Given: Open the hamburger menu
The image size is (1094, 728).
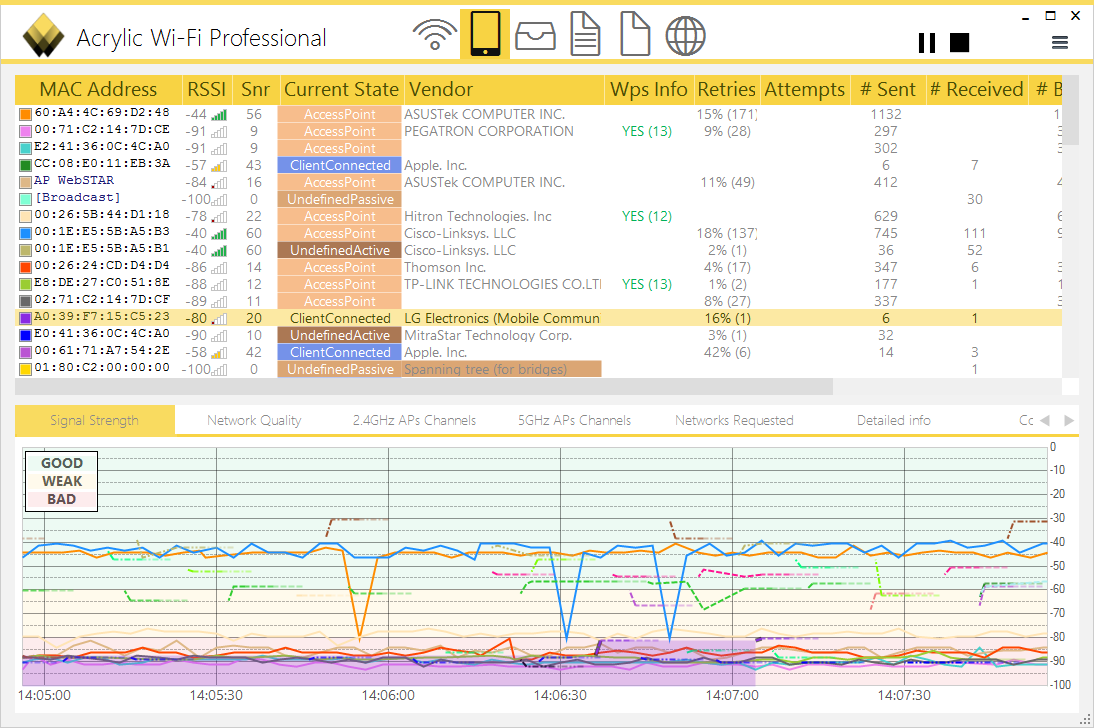Looking at the screenshot, I should pos(1060,42).
